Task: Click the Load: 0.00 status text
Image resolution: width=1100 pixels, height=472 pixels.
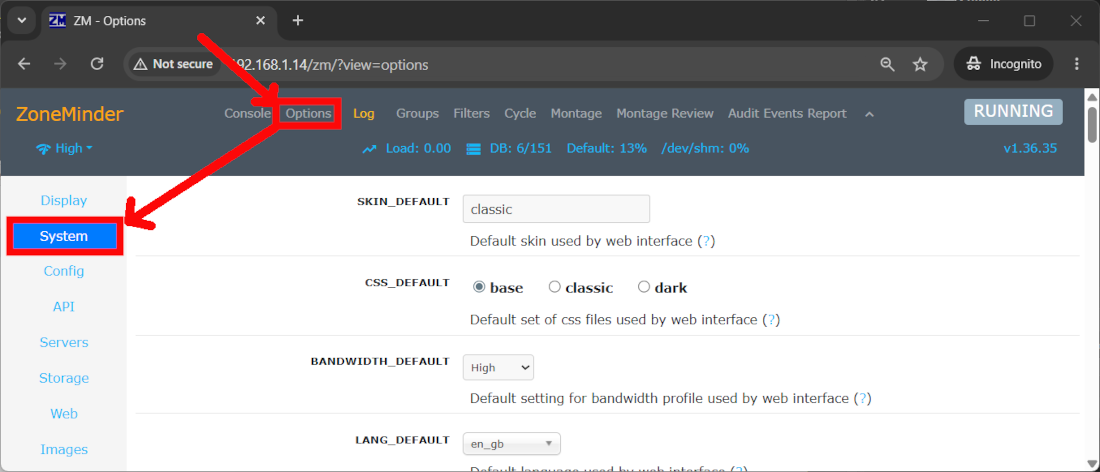Action: tap(418, 149)
